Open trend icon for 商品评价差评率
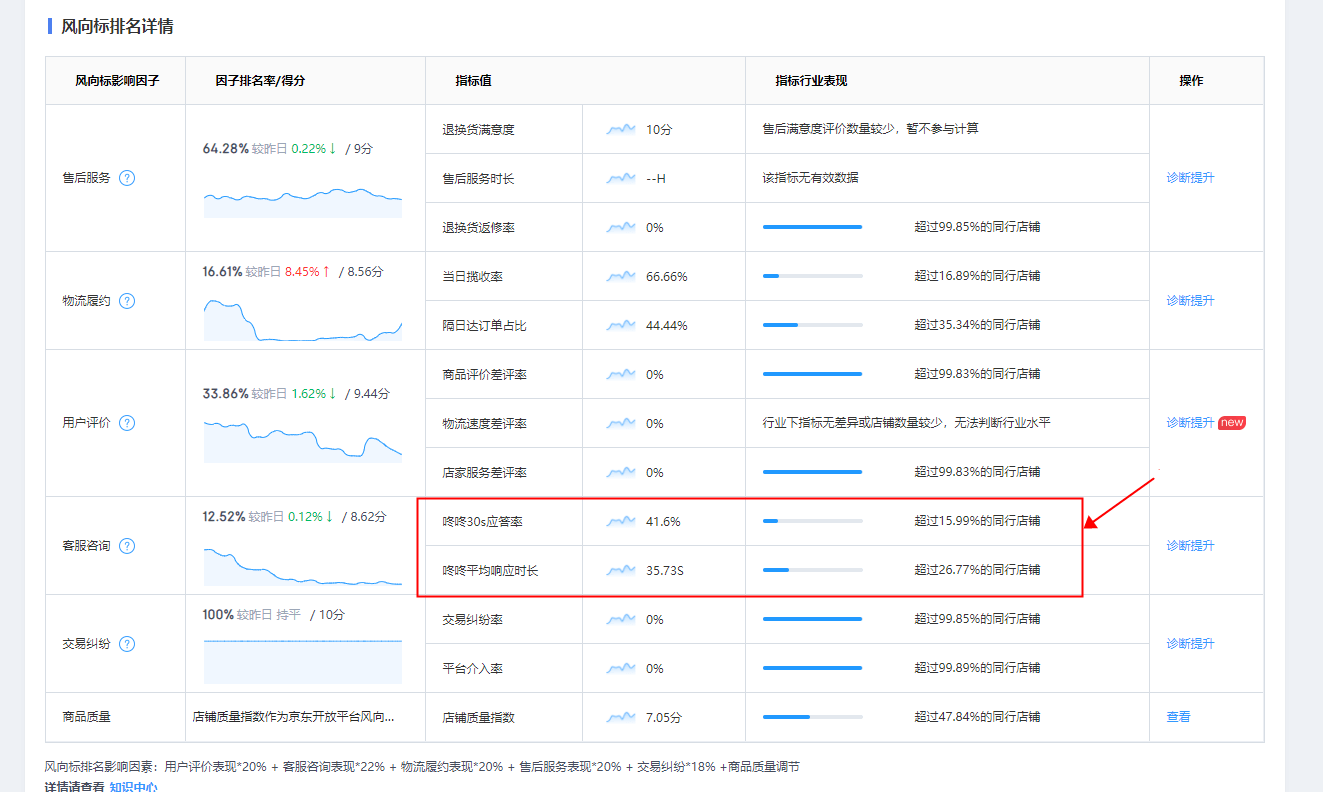Screen dimensions: 1323x792 tap(621, 374)
